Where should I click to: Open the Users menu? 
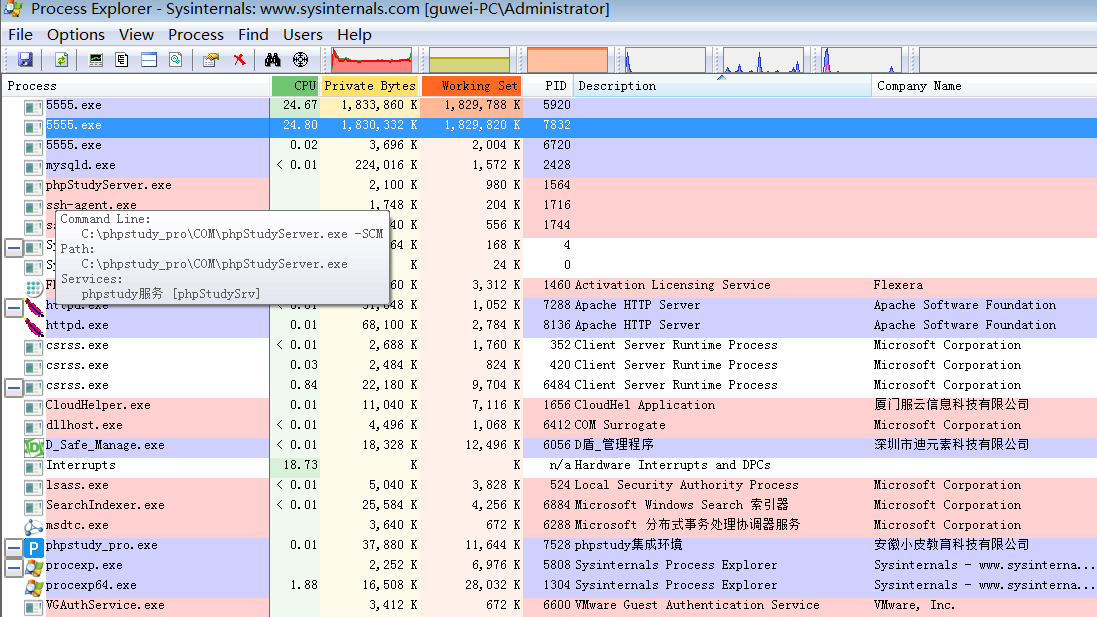point(303,35)
